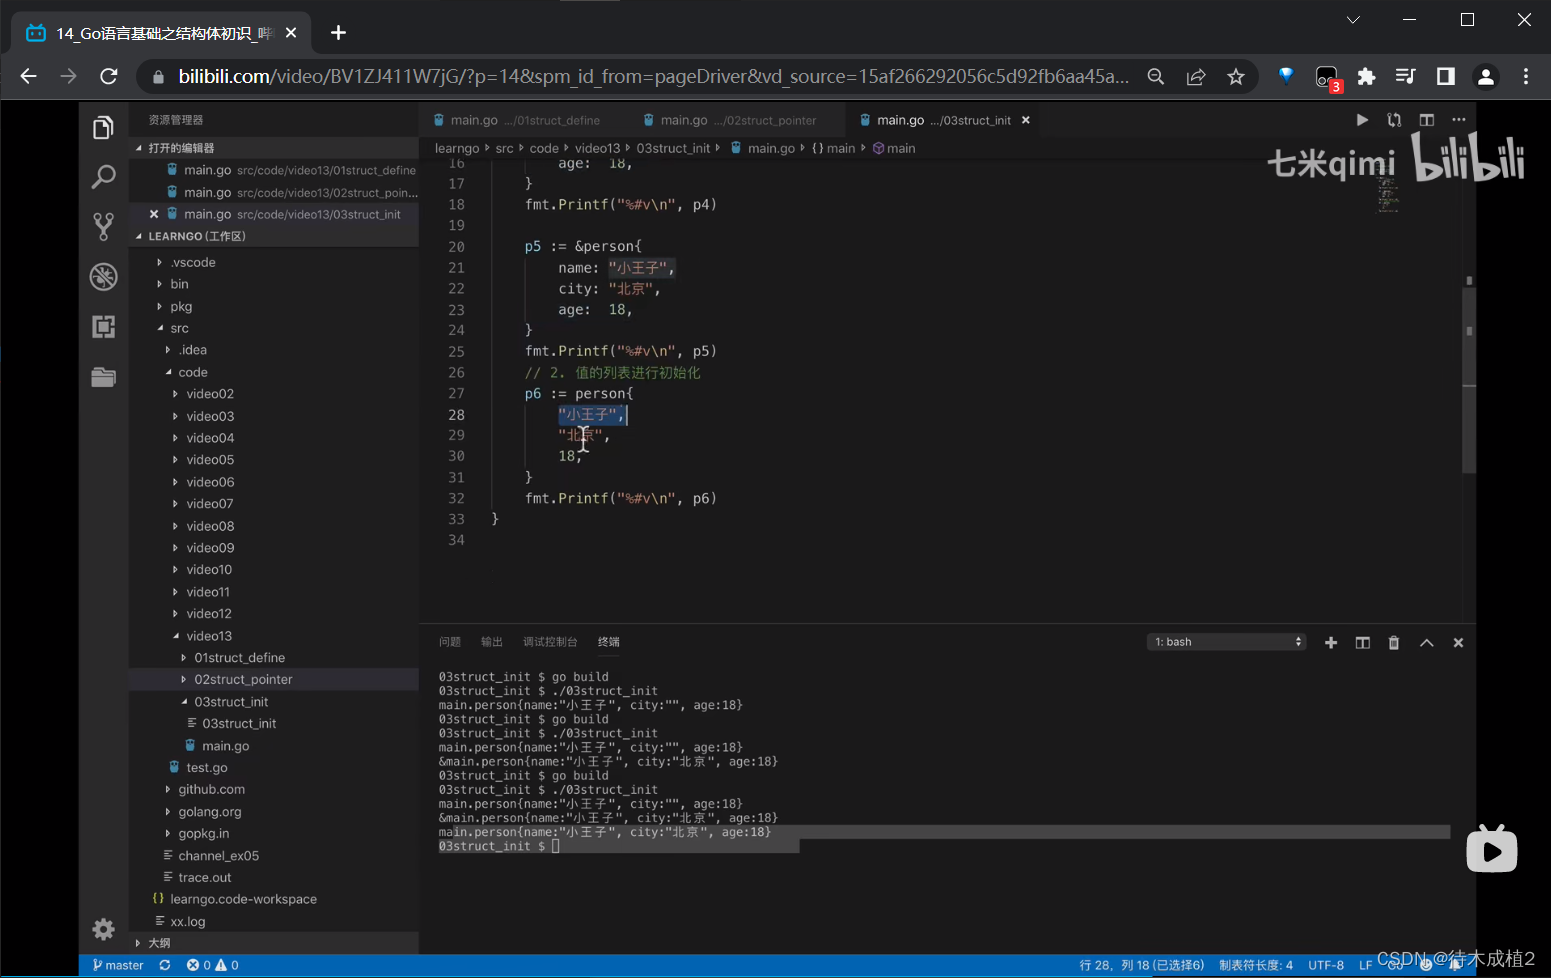Screen dimensions: 1551x978
Task: Kill terminal with trash icon
Action: [x=1394, y=643]
